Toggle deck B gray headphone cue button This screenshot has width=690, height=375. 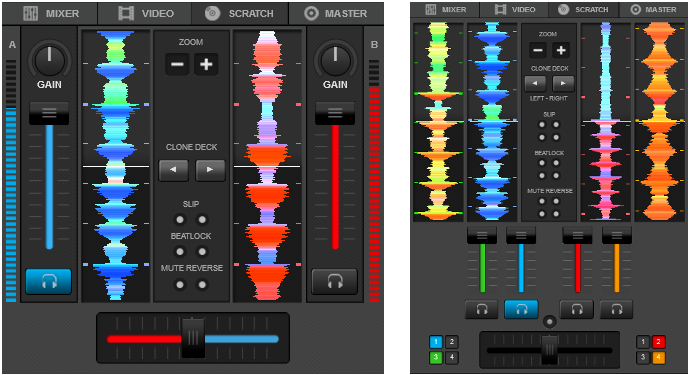coord(334,281)
